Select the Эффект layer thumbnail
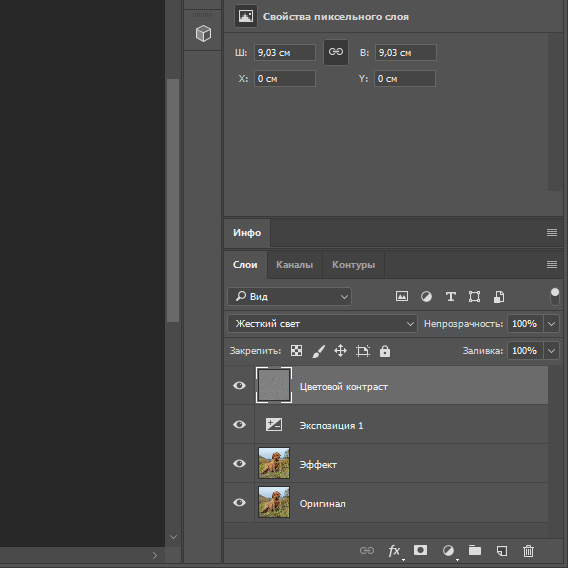Image resolution: width=568 pixels, height=568 pixels. 274,463
